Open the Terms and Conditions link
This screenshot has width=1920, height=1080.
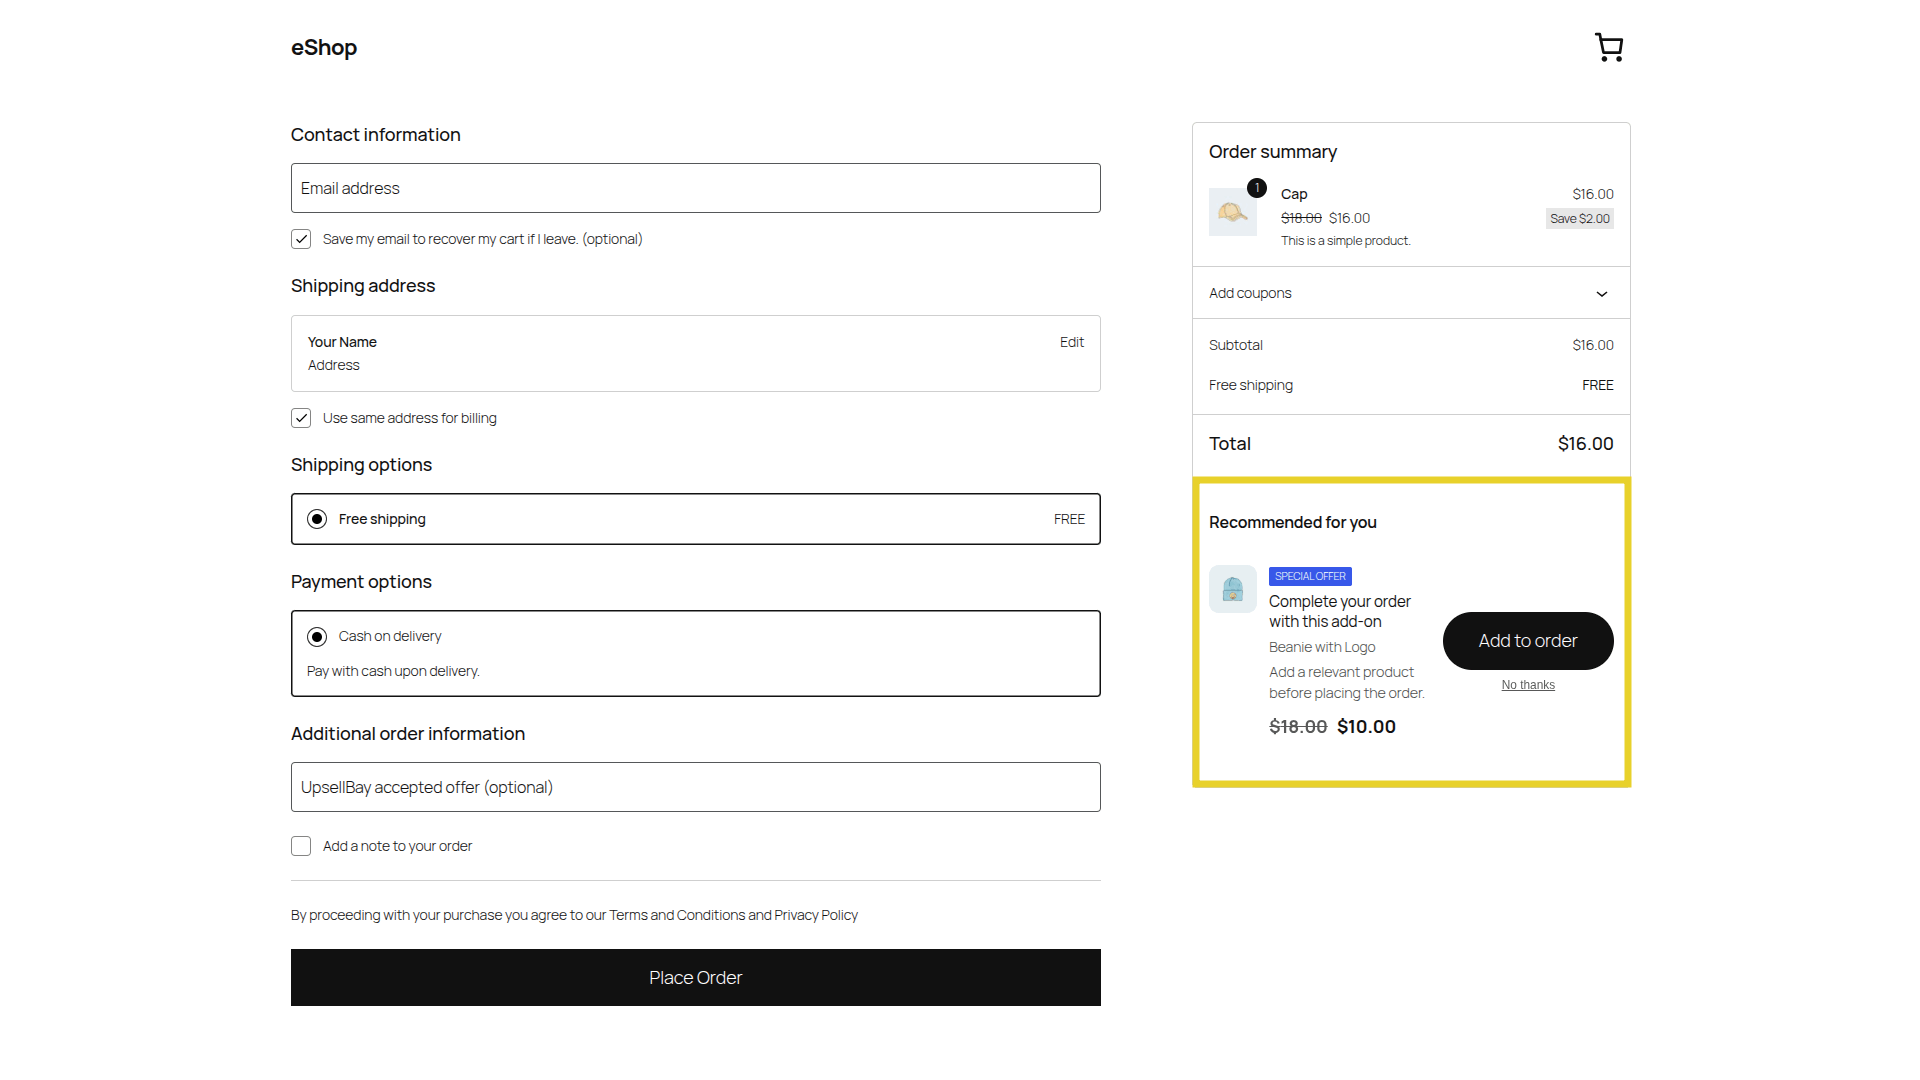point(677,915)
